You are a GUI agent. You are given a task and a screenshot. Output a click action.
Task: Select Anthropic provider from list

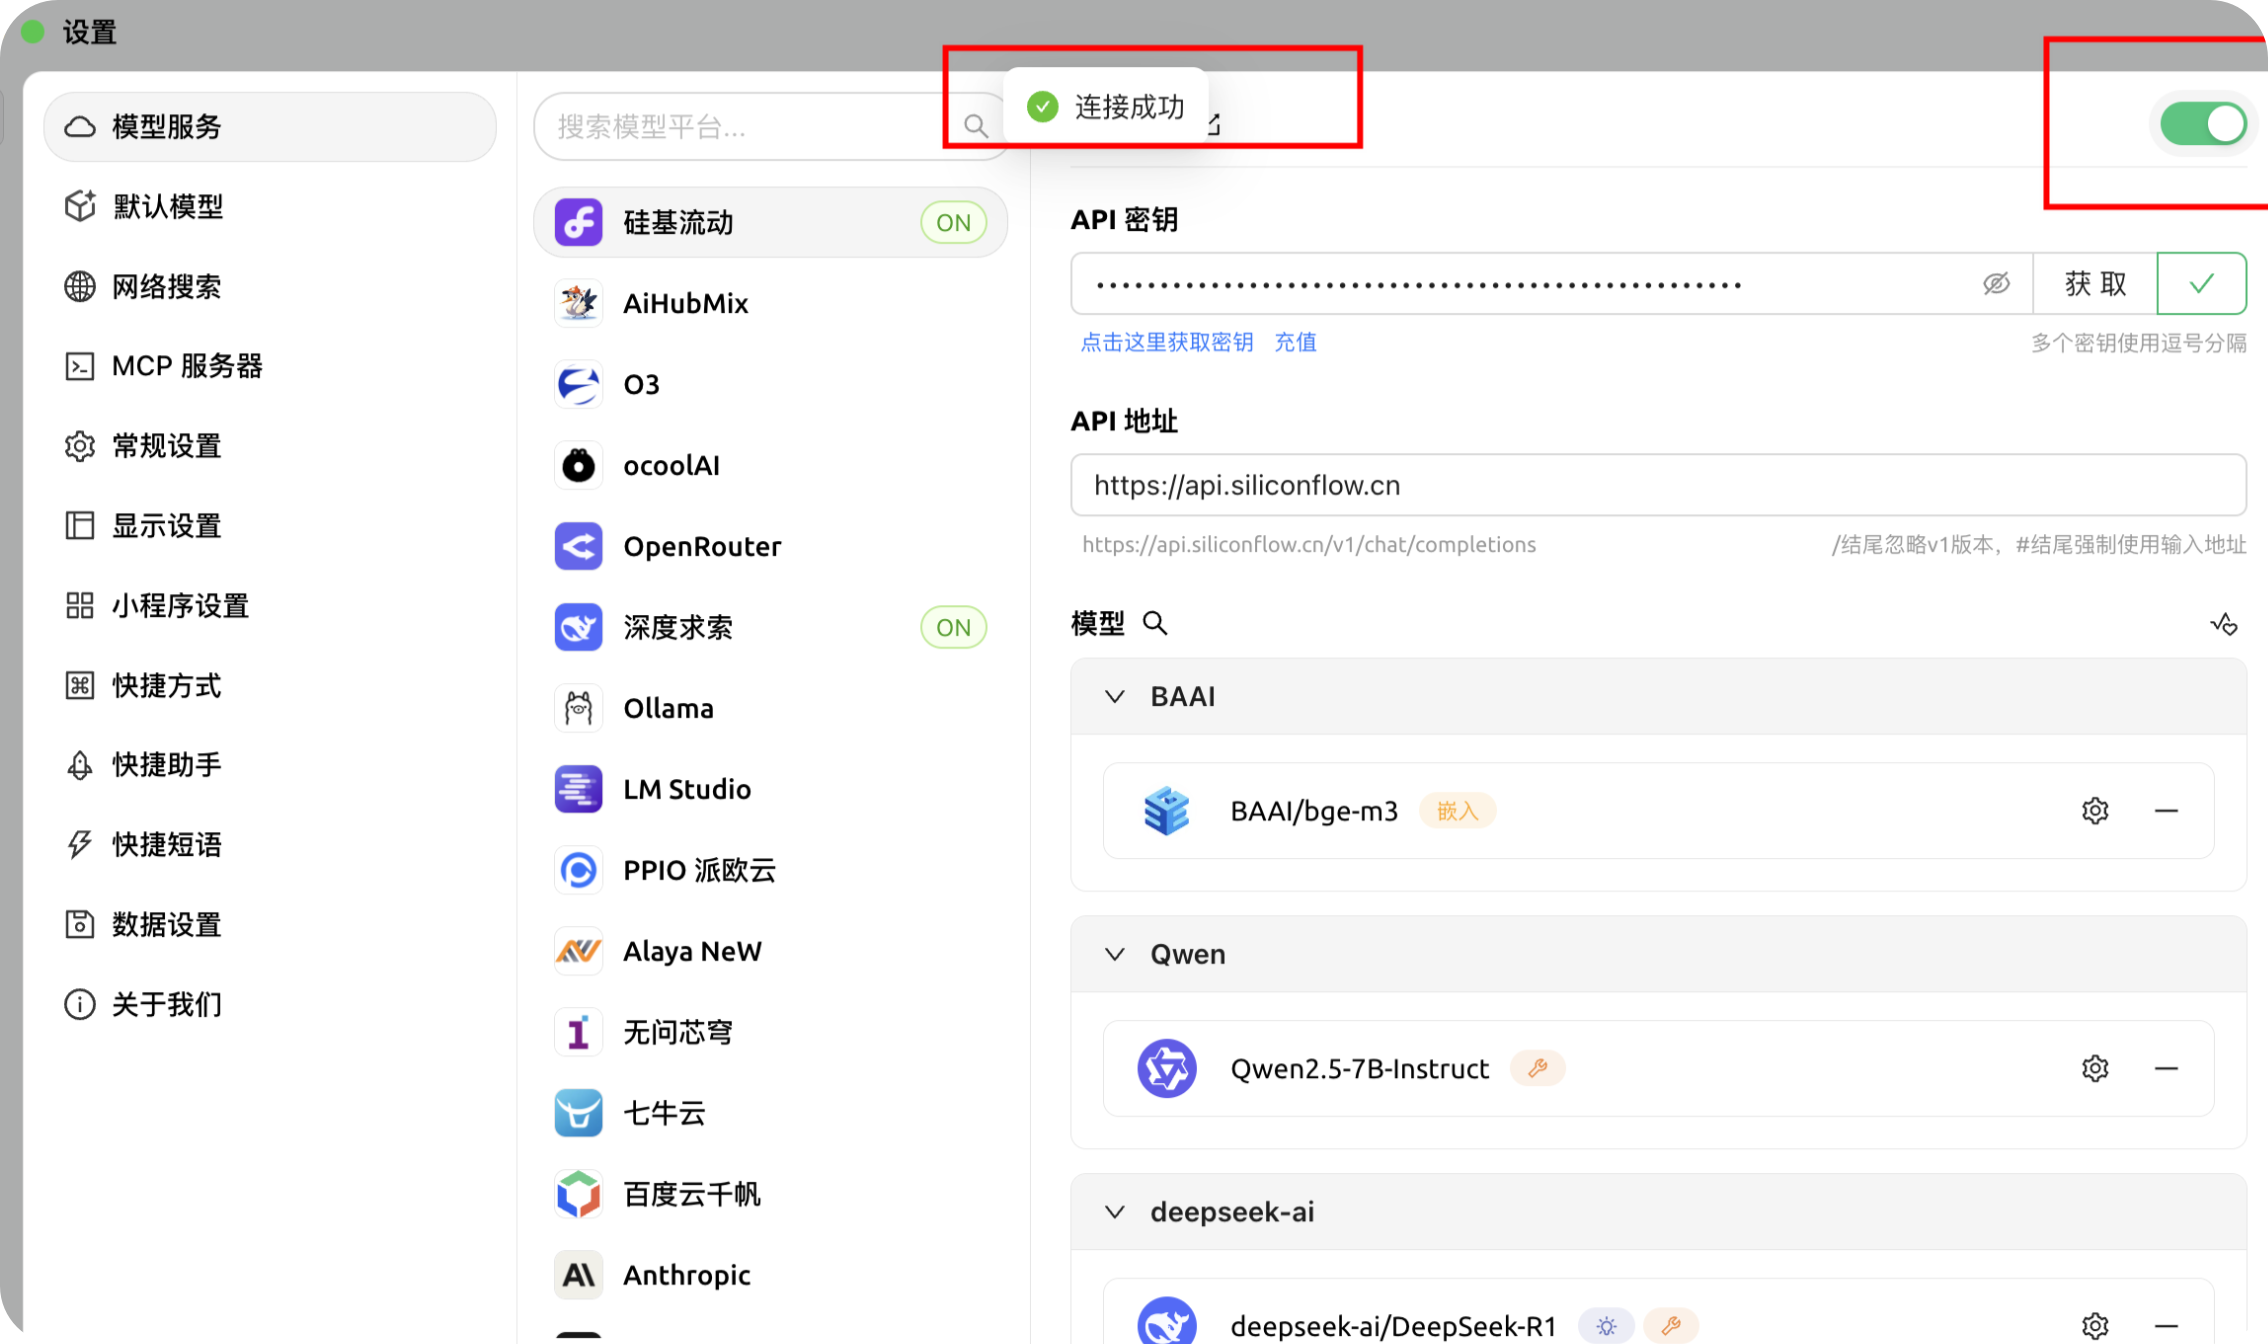[x=686, y=1275]
